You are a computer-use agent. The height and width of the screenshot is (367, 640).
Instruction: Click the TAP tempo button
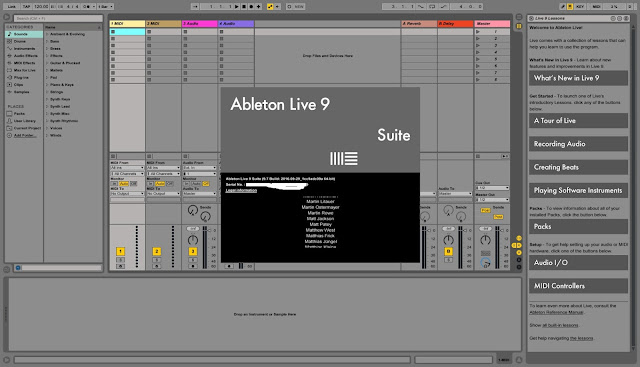pyautogui.click(x=27, y=7)
